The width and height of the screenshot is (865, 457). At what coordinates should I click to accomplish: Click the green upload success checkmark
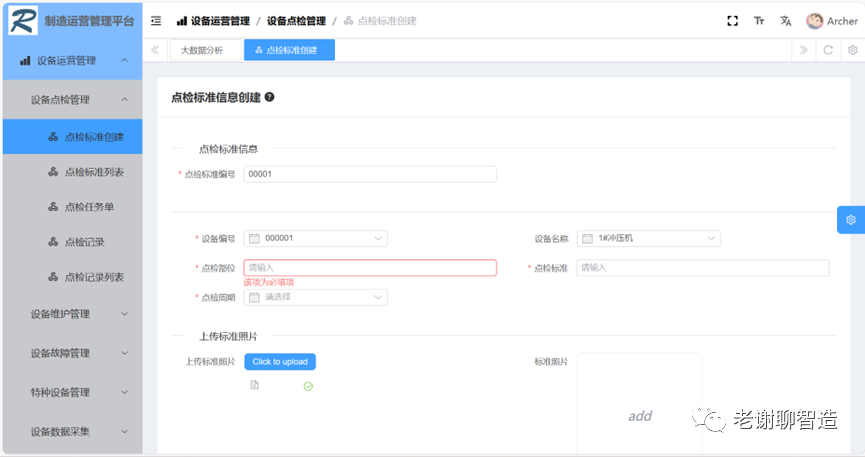[x=308, y=386]
